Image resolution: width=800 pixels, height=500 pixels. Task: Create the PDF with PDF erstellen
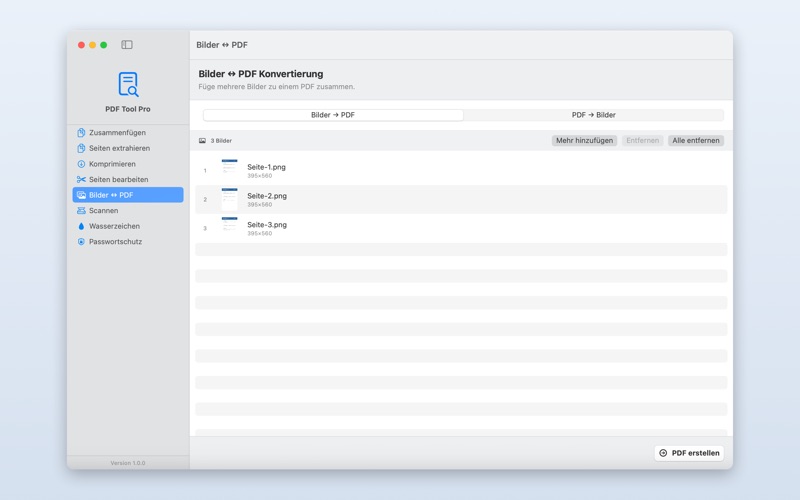click(x=689, y=453)
